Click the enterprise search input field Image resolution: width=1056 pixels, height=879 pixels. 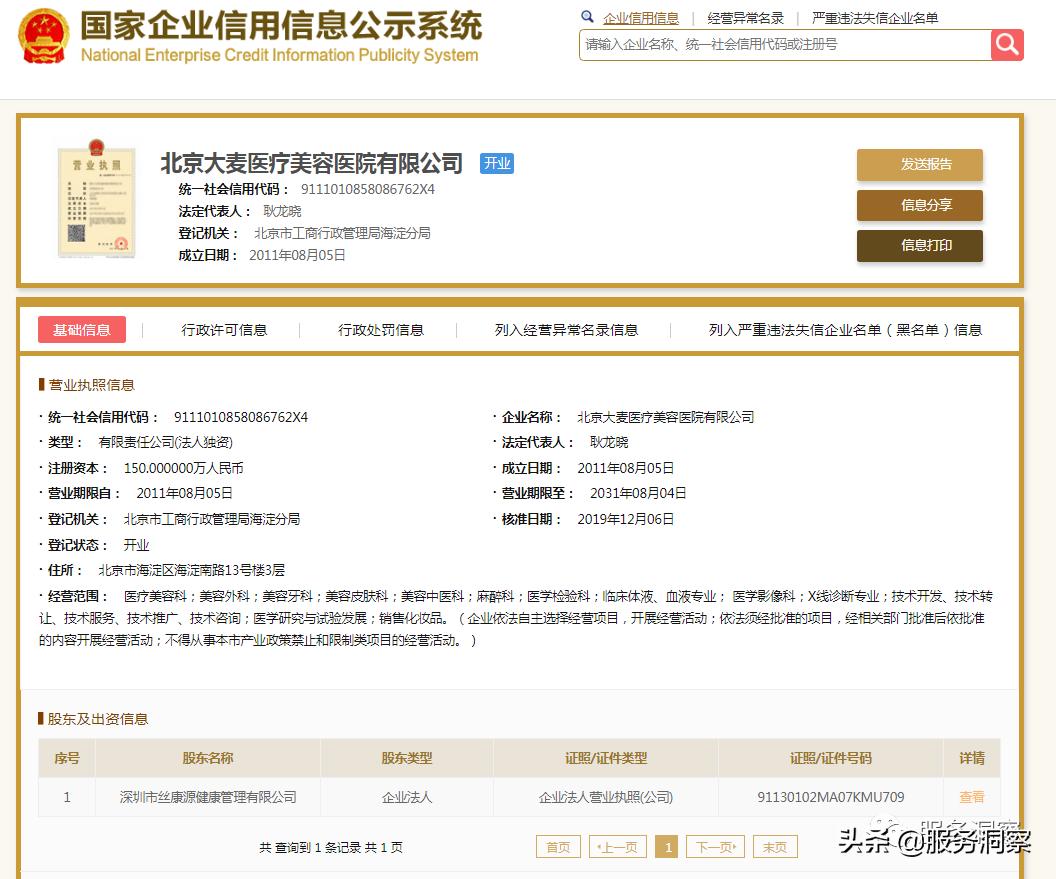pos(780,45)
